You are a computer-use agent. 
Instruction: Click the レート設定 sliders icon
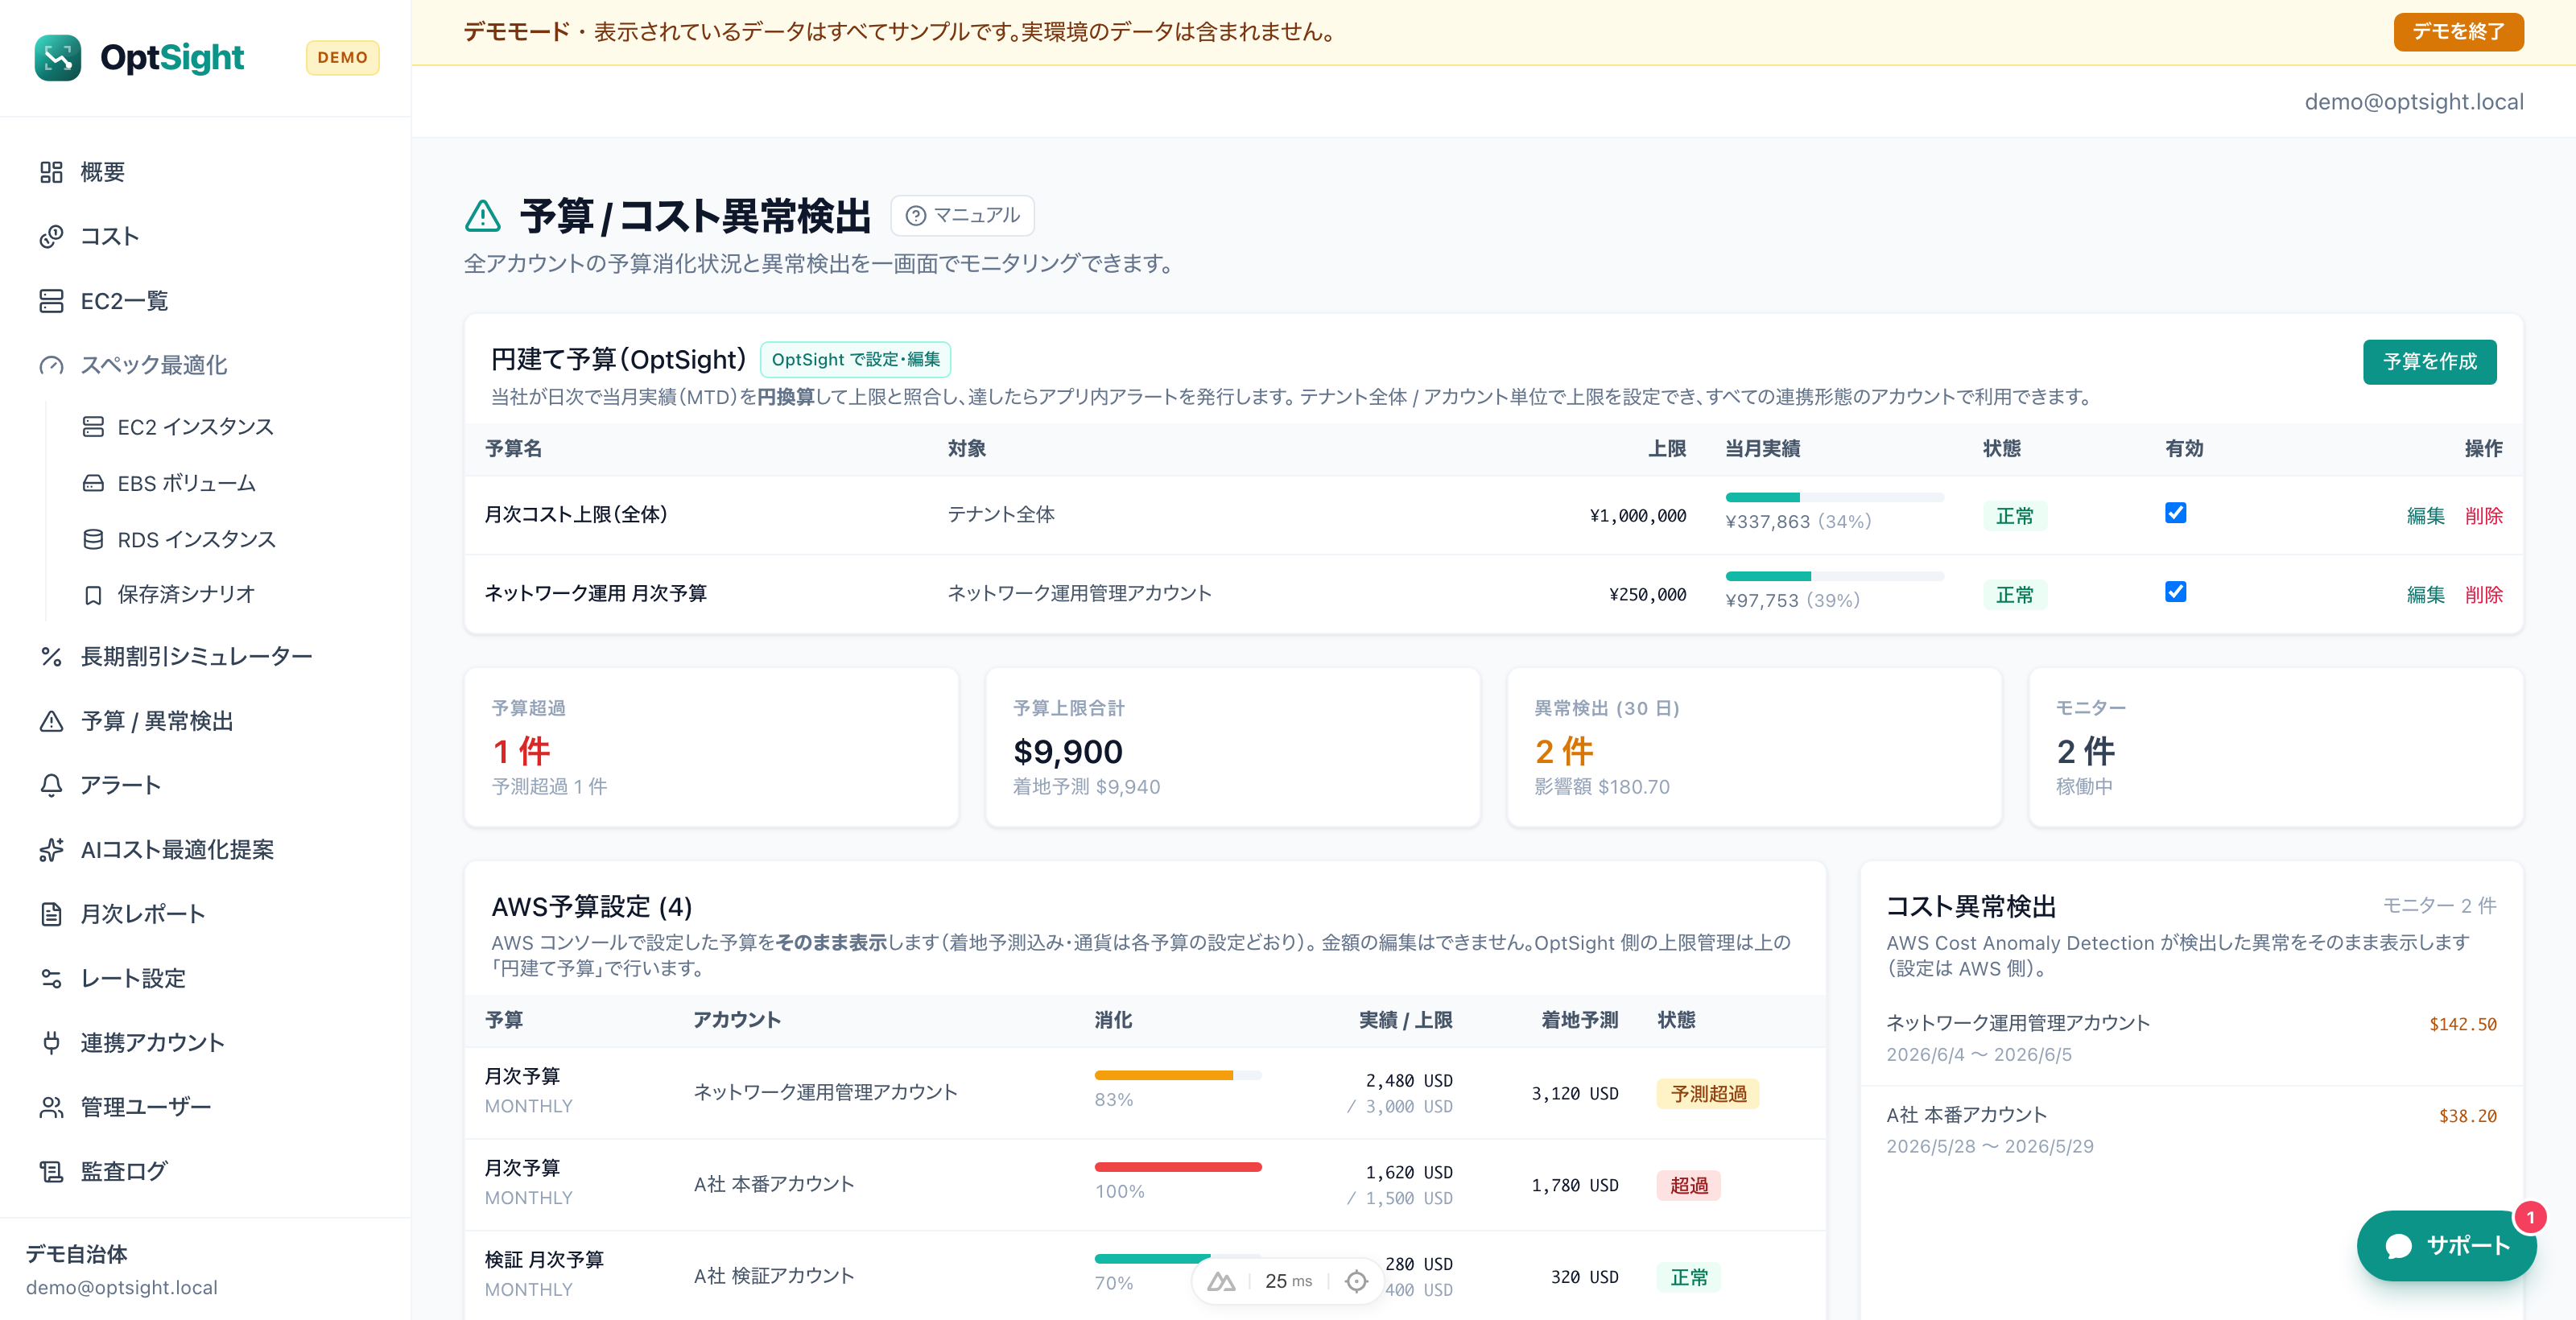(51, 979)
